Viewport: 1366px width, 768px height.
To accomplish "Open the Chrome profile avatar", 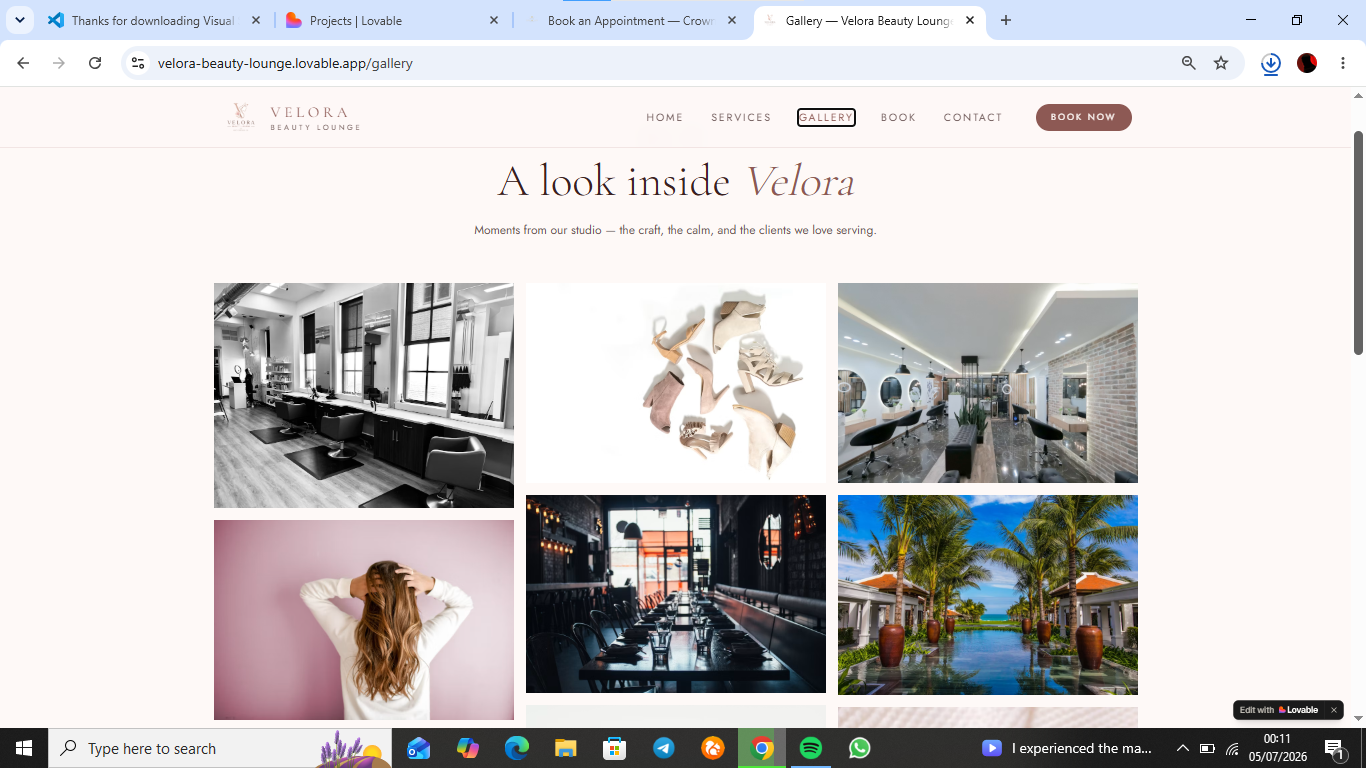I will (1307, 63).
